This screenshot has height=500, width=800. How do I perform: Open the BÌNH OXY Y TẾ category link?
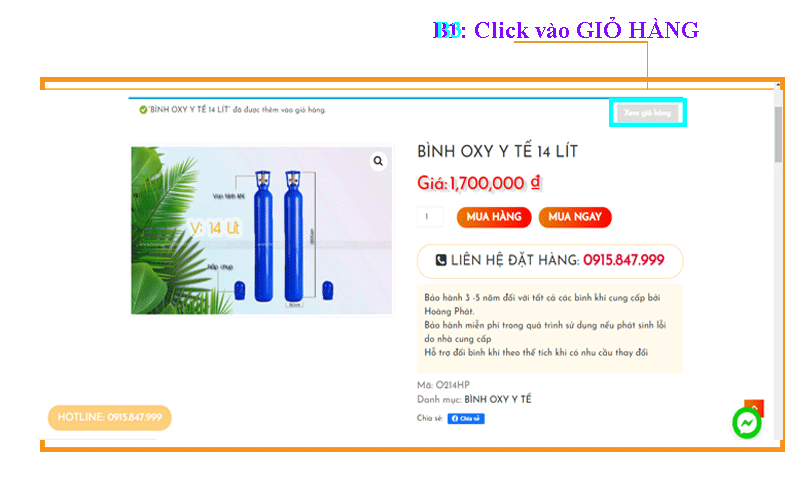(497, 399)
